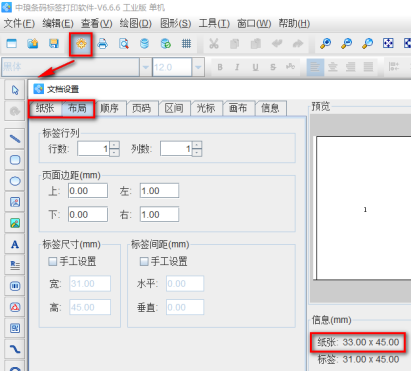The height and width of the screenshot is (371, 412).
Task: Click the database refresh icon
Action: point(166,43)
